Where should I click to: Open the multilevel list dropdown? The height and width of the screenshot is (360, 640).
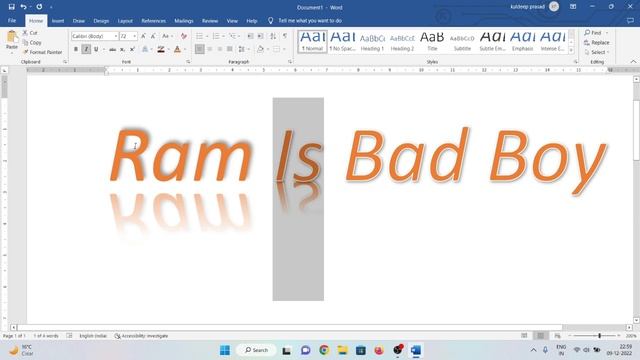pos(240,36)
